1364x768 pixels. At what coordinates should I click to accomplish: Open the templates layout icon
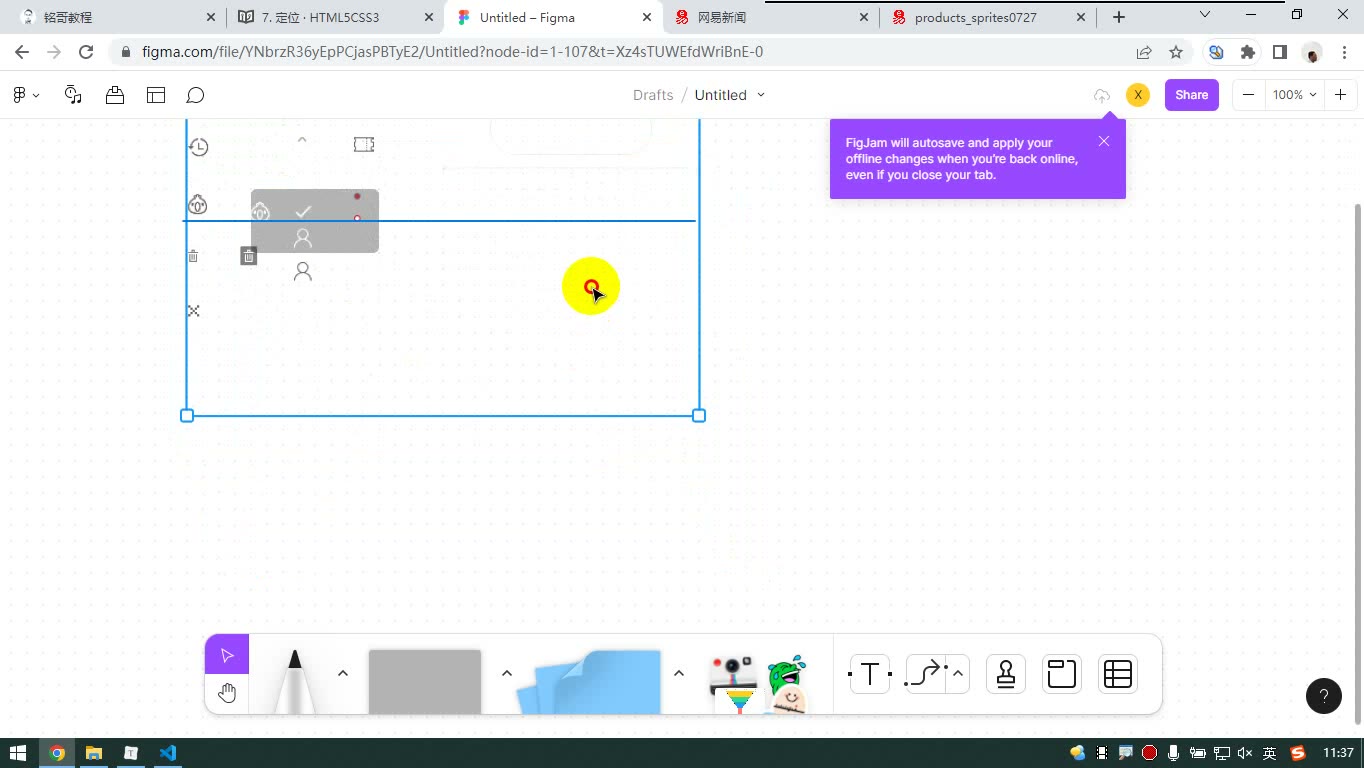click(x=156, y=95)
